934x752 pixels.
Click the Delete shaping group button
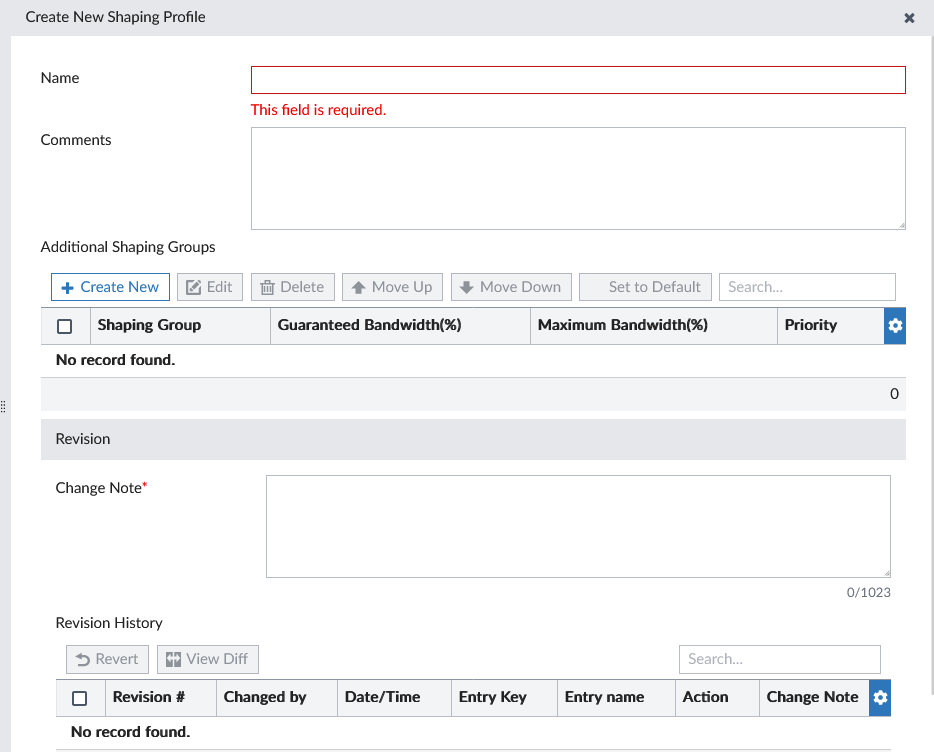tap(292, 287)
